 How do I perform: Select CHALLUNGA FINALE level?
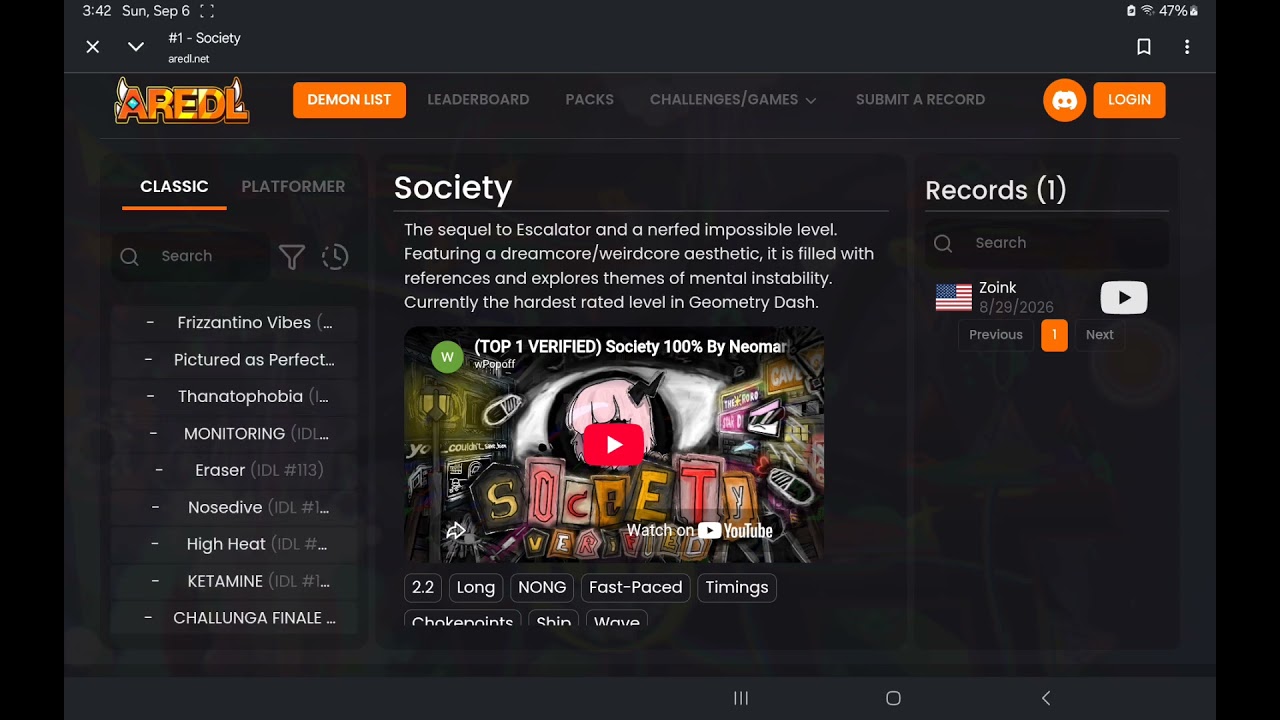point(235,618)
